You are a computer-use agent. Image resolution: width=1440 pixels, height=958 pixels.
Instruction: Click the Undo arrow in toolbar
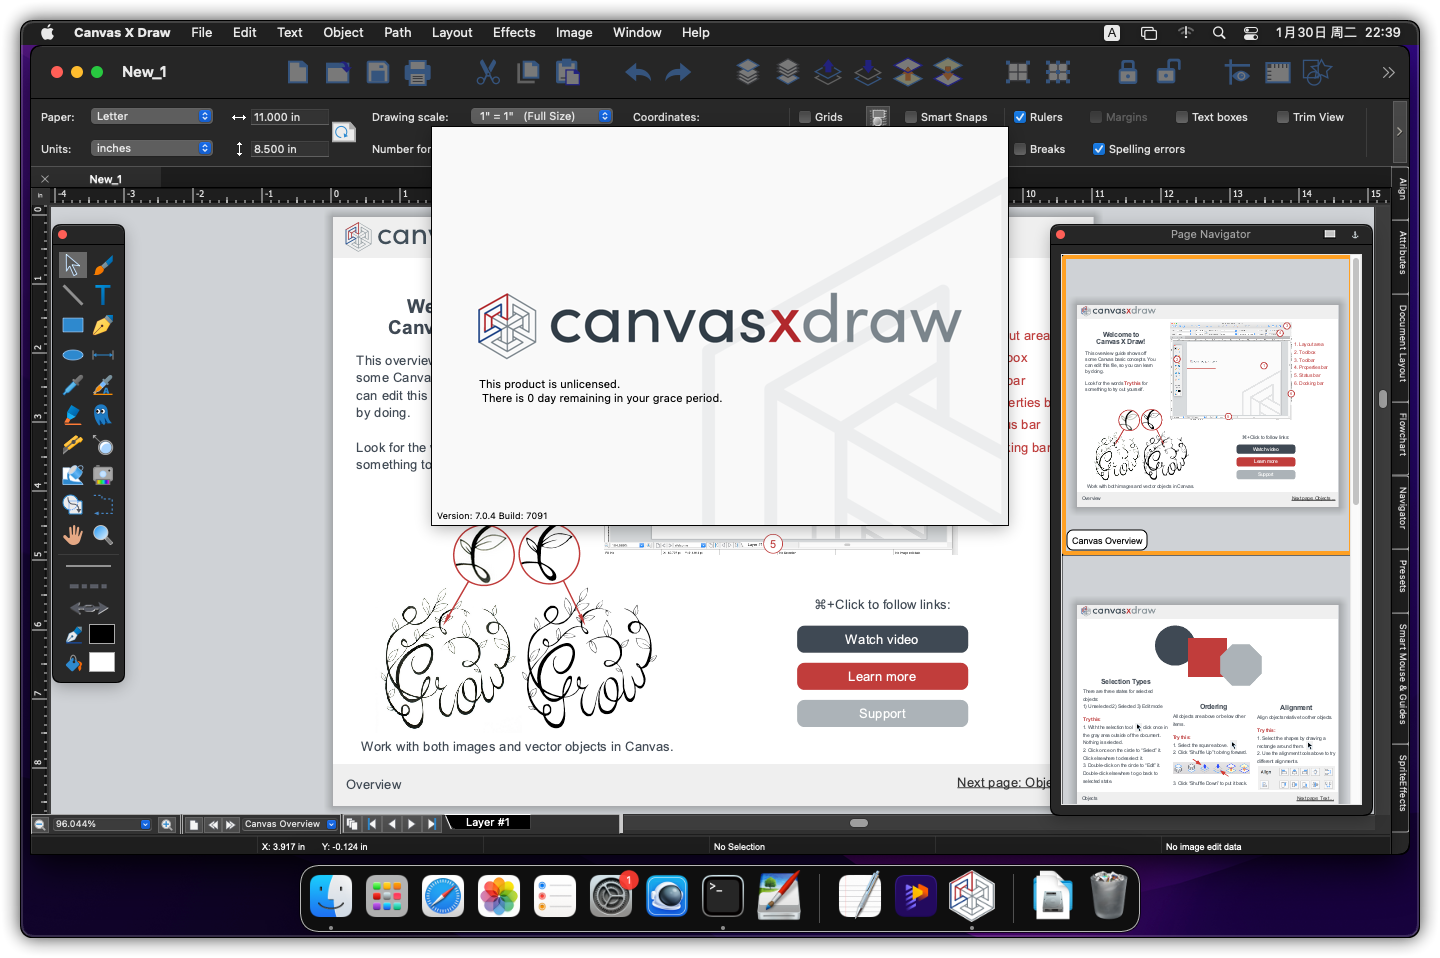[637, 72]
